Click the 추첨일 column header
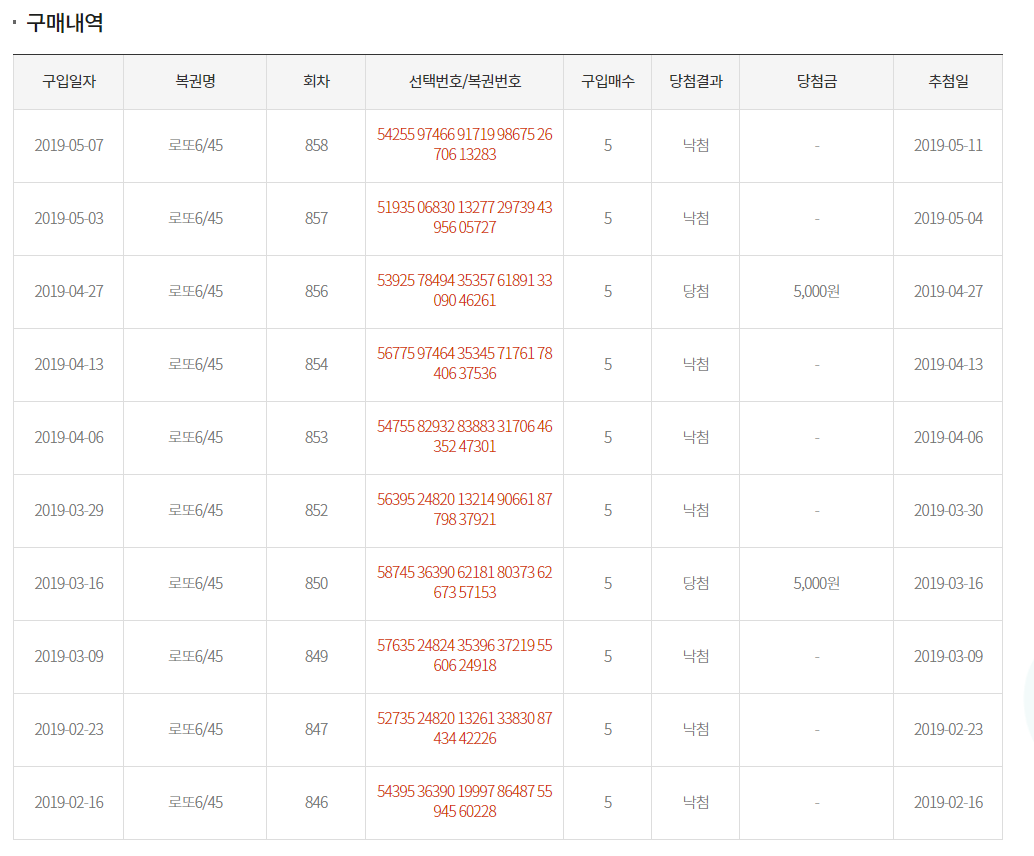The image size is (1034, 856). tap(948, 82)
